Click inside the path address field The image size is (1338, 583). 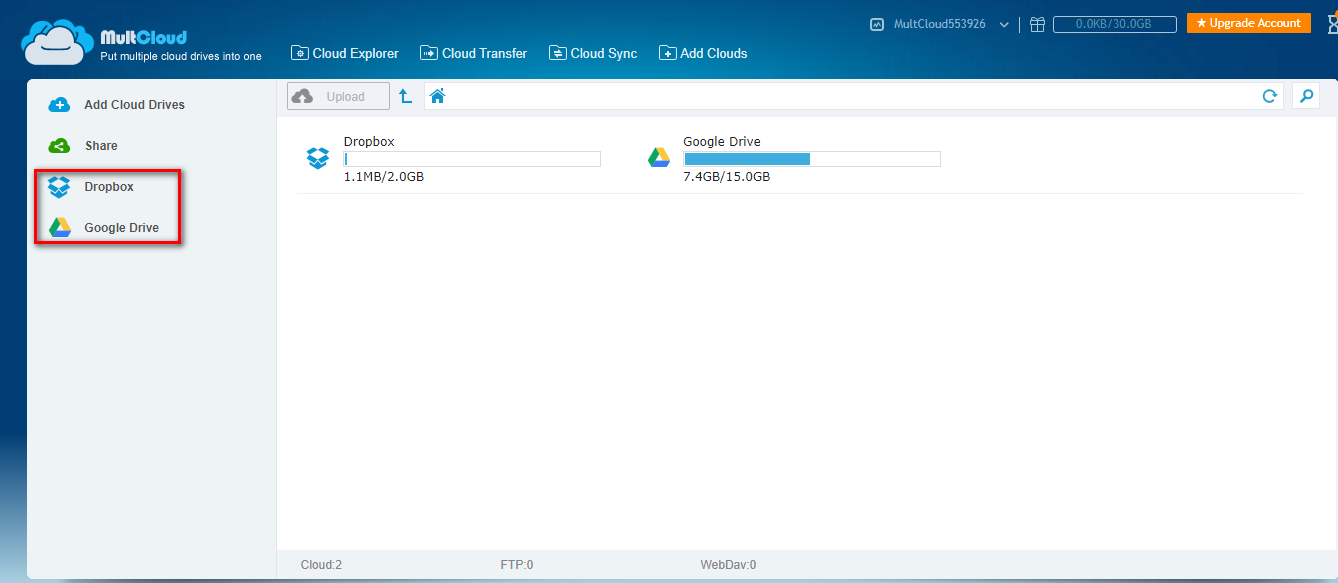pos(854,96)
